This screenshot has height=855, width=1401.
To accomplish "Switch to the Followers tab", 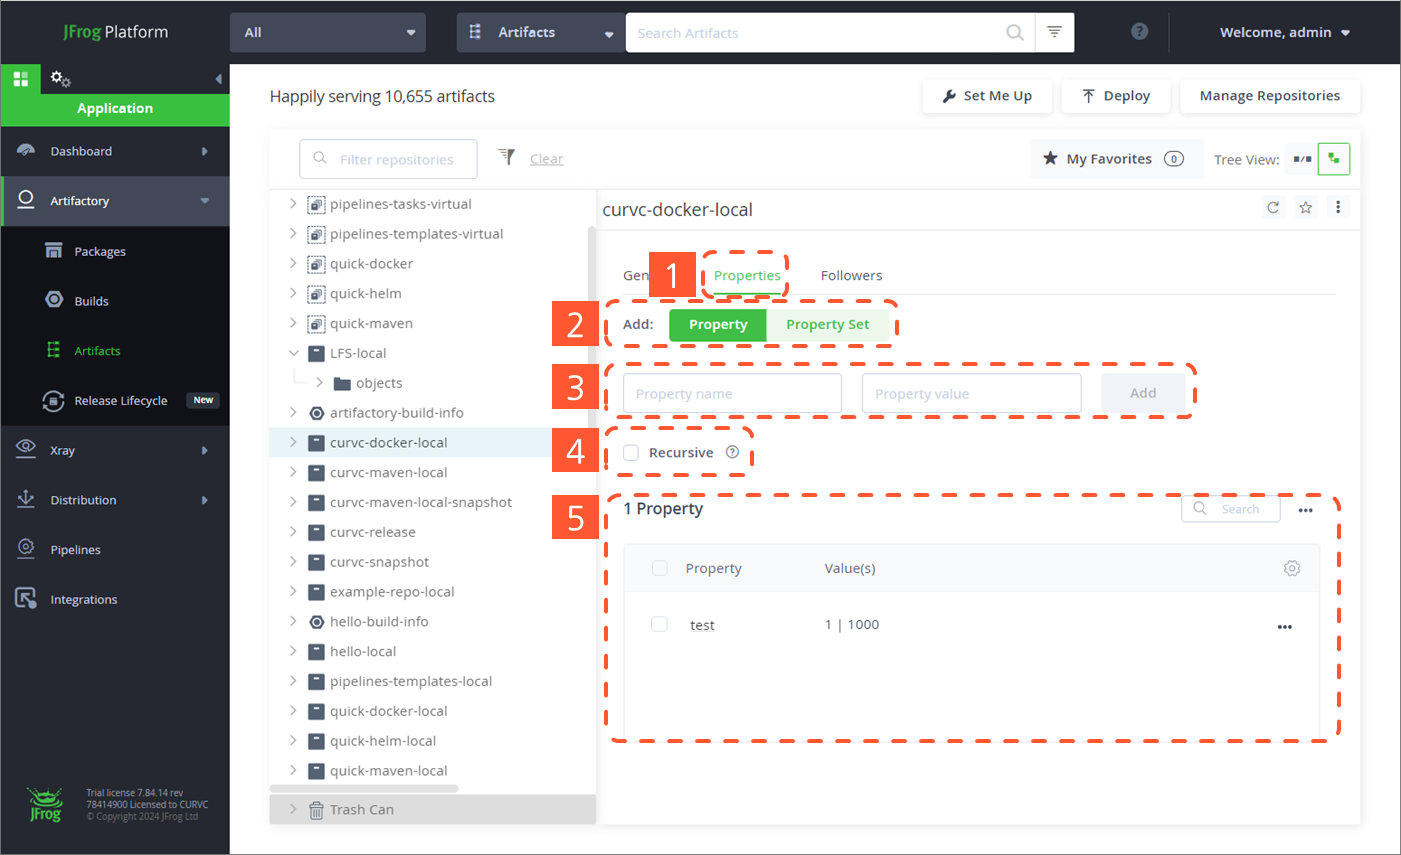I will pos(851,275).
